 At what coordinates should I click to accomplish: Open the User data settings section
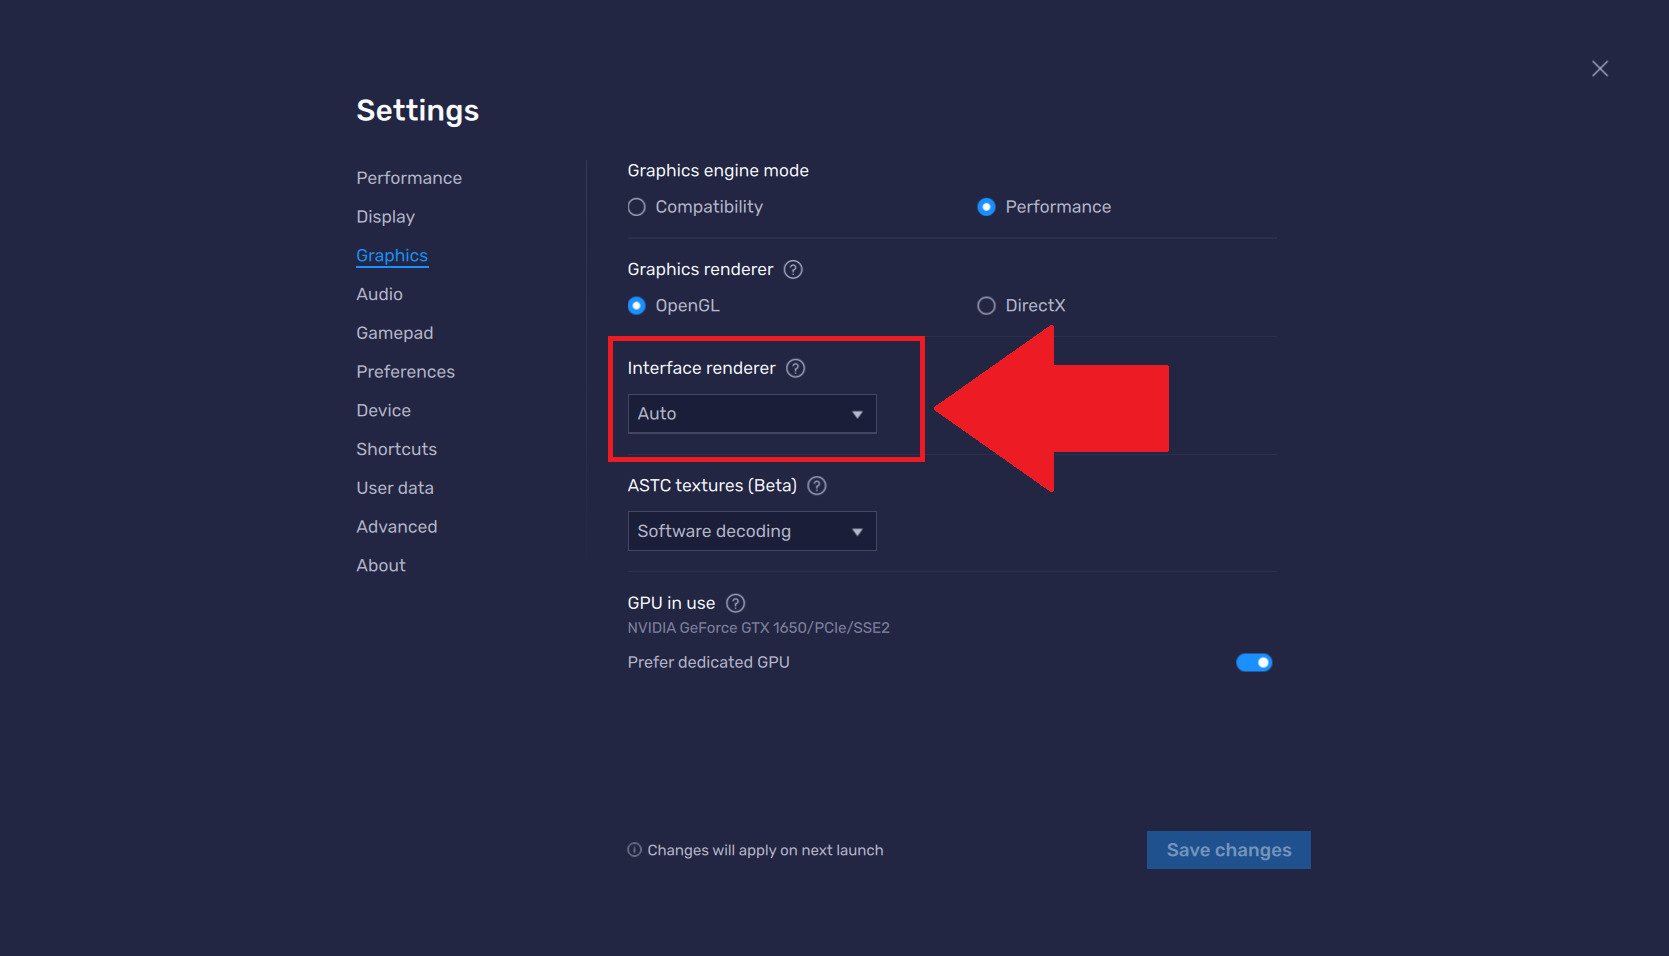(395, 488)
